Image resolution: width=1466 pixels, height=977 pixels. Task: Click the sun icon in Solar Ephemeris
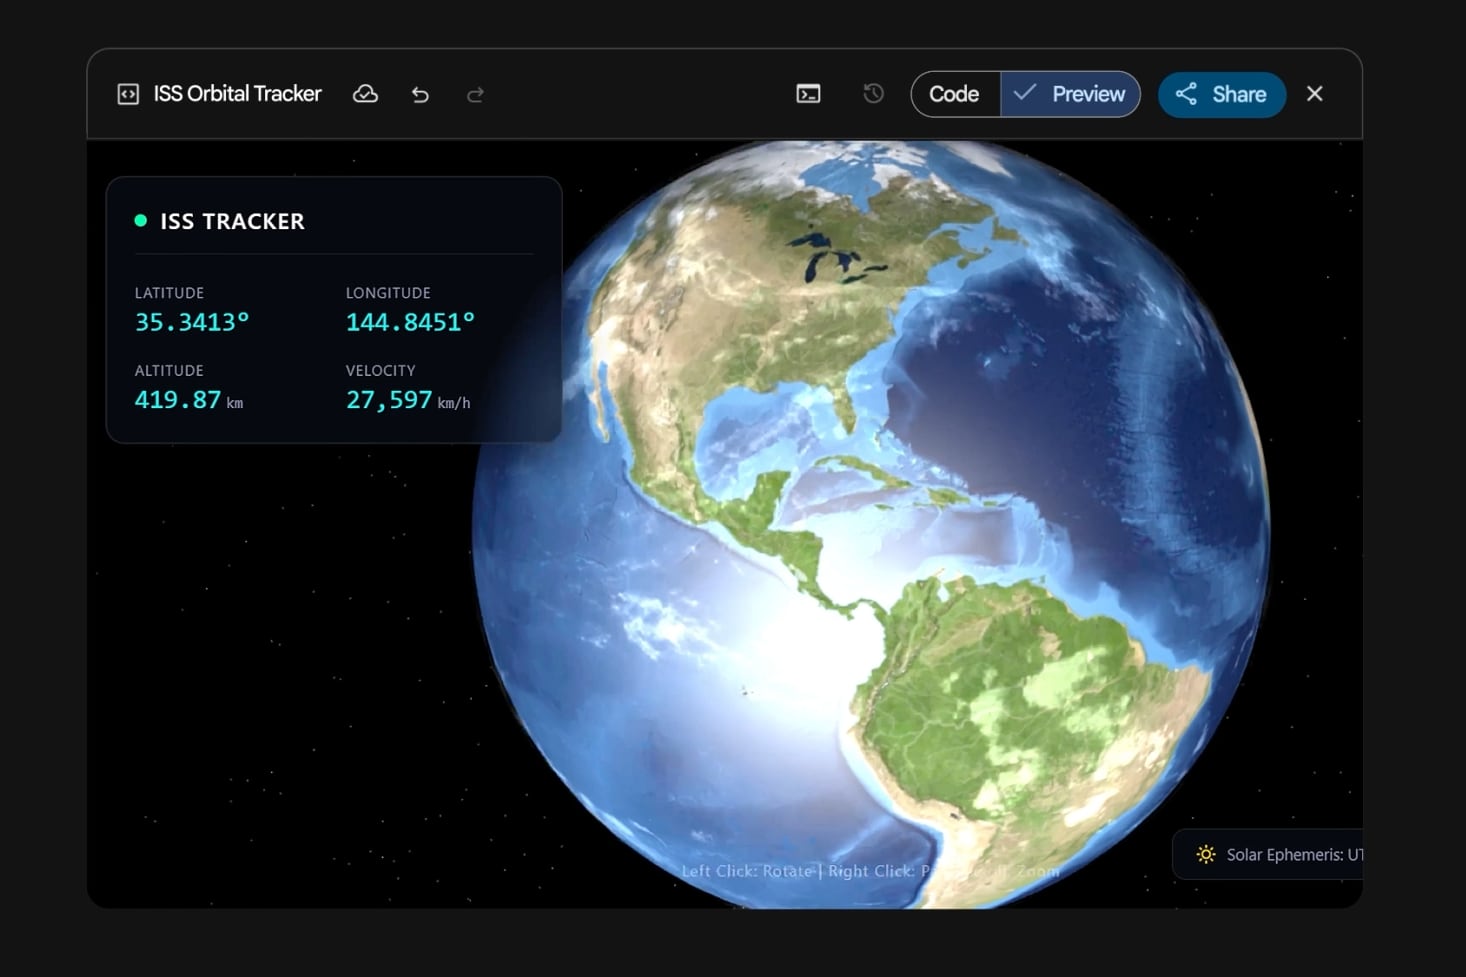tap(1206, 854)
